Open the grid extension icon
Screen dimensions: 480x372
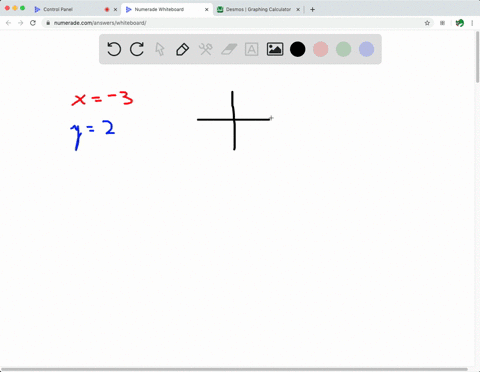click(x=442, y=23)
